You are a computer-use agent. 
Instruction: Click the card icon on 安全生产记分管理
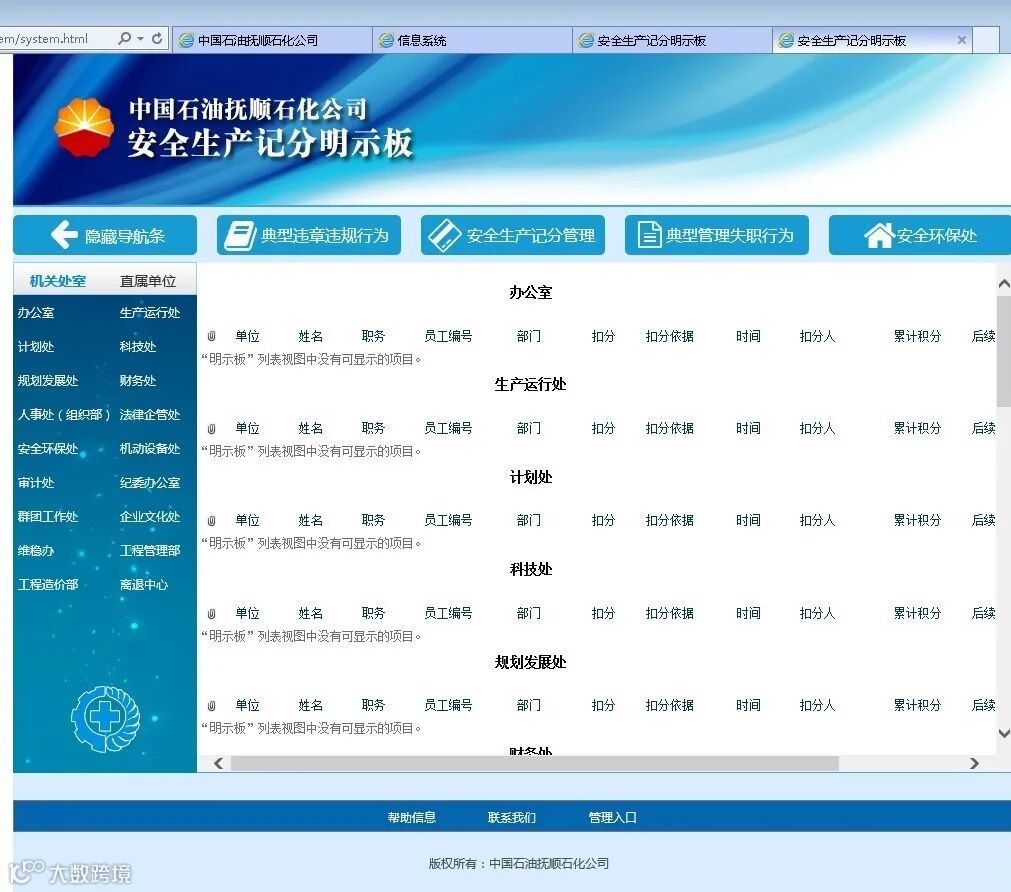444,235
